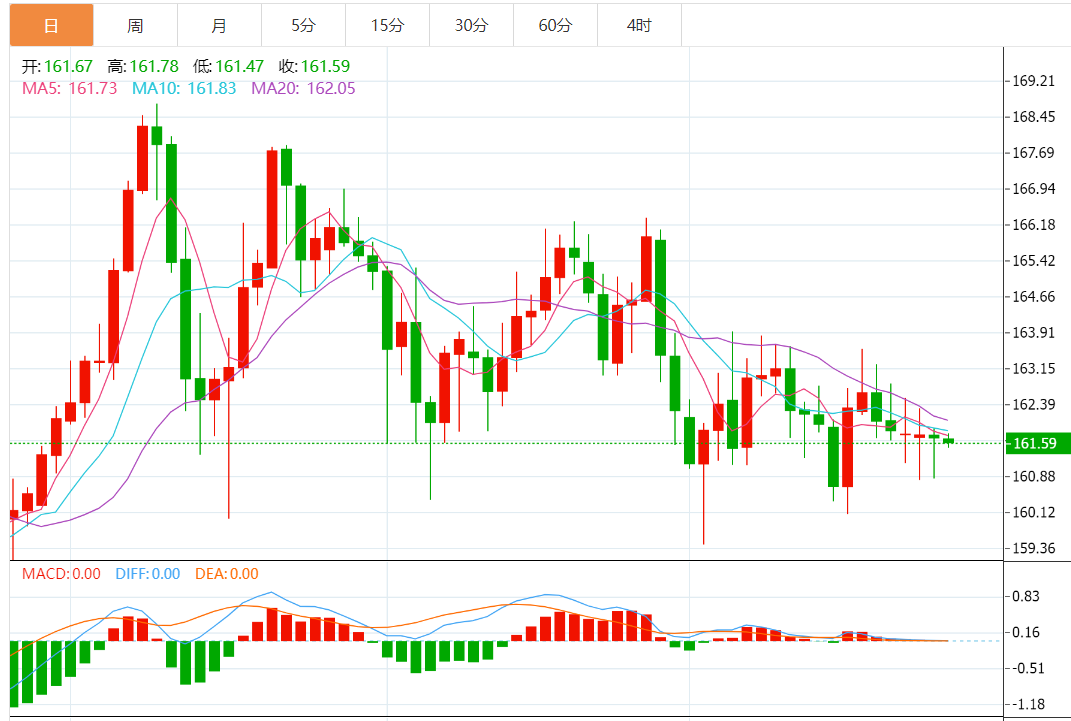1071x721 pixels.
Task: Click the -0.51 MACD axis label
Action: click(x=1028, y=668)
